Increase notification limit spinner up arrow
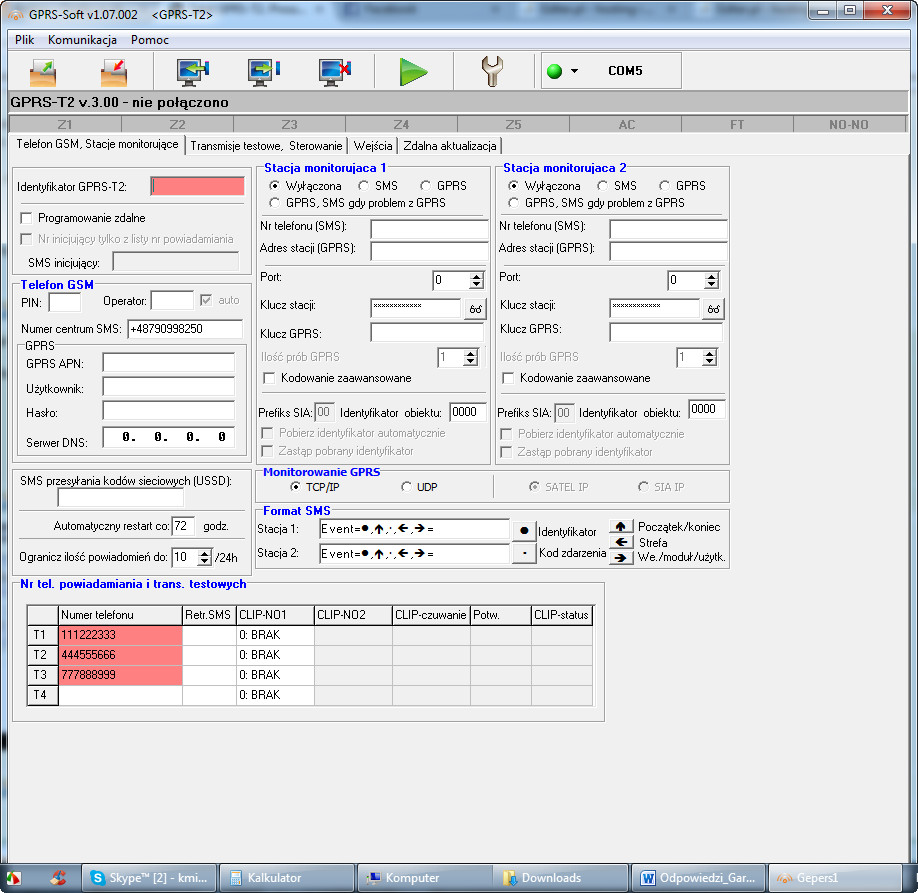This screenshot has width=918, height=893. pos(204,553)
